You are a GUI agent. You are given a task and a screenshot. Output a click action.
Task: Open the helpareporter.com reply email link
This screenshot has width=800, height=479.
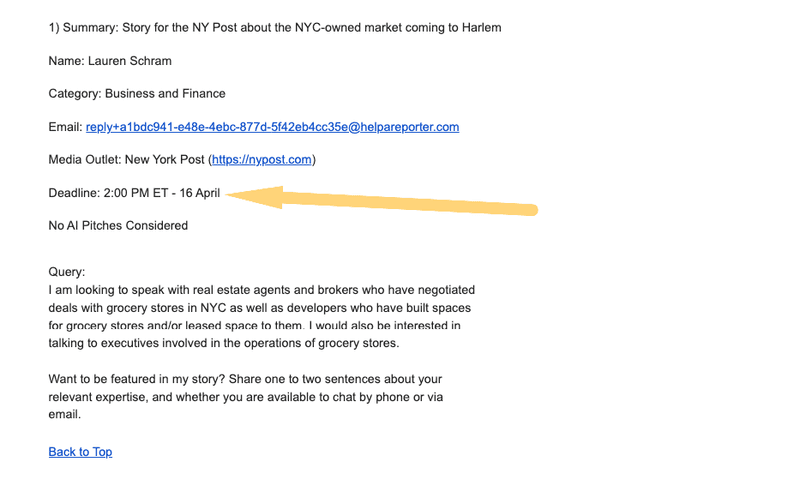click(x=272, y=127)
